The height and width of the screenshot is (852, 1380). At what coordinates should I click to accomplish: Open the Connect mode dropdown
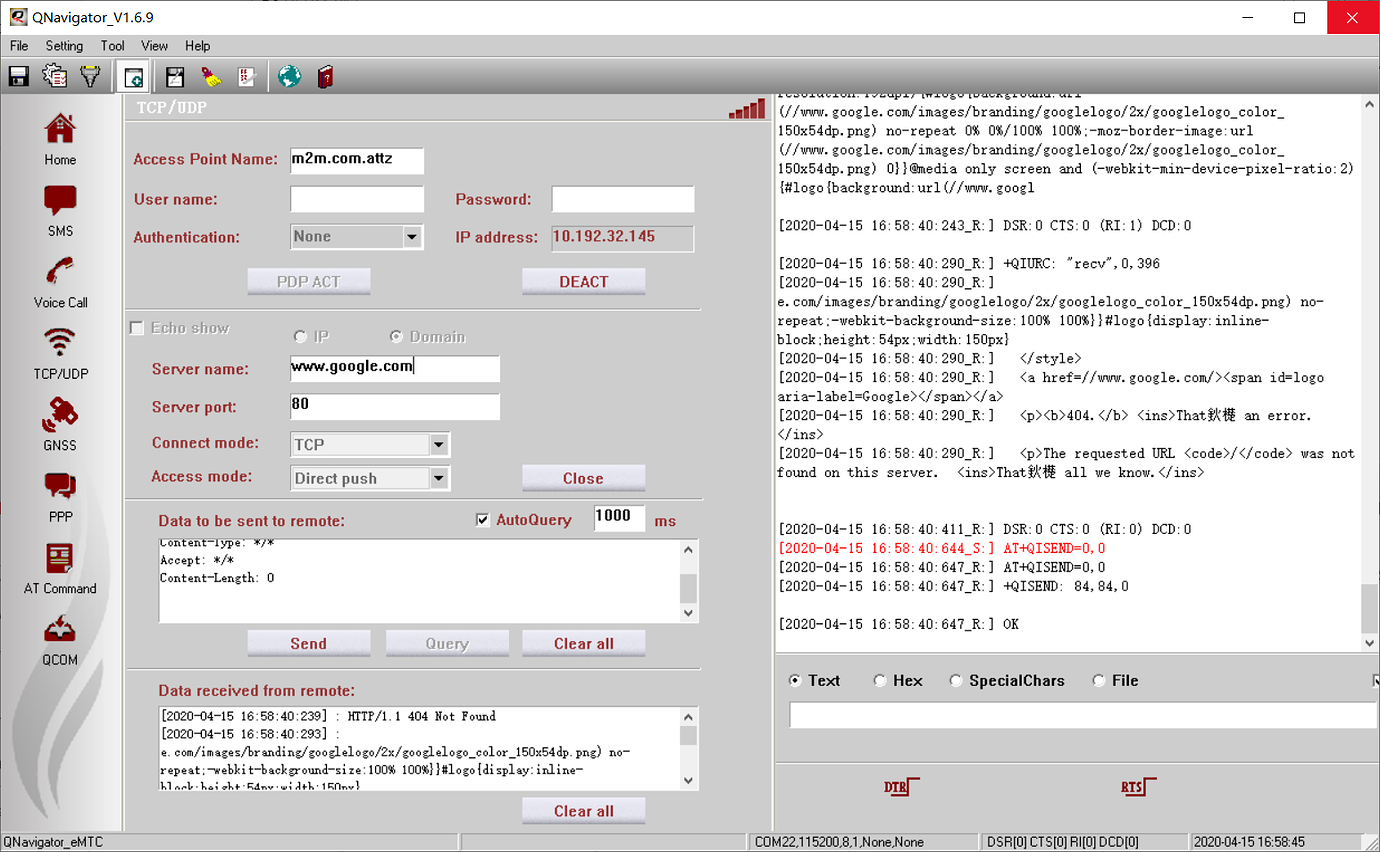click(x=370, y=444)
